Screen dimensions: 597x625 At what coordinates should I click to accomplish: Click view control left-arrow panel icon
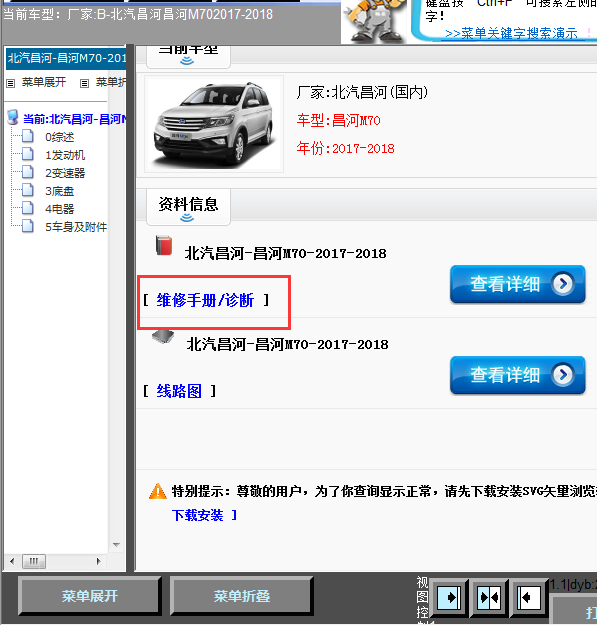(529, 597)
